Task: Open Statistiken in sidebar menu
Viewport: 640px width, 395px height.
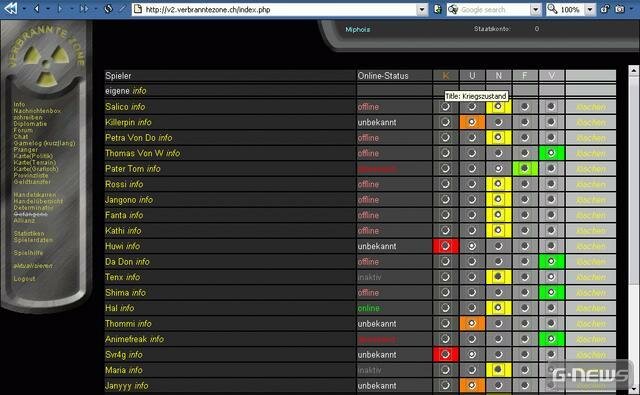Action: [x=29, y=233]
